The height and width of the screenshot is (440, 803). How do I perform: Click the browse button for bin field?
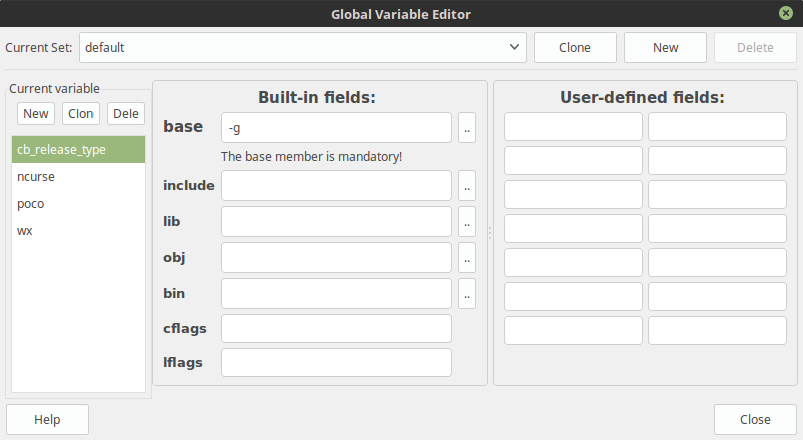coord(467,294)
